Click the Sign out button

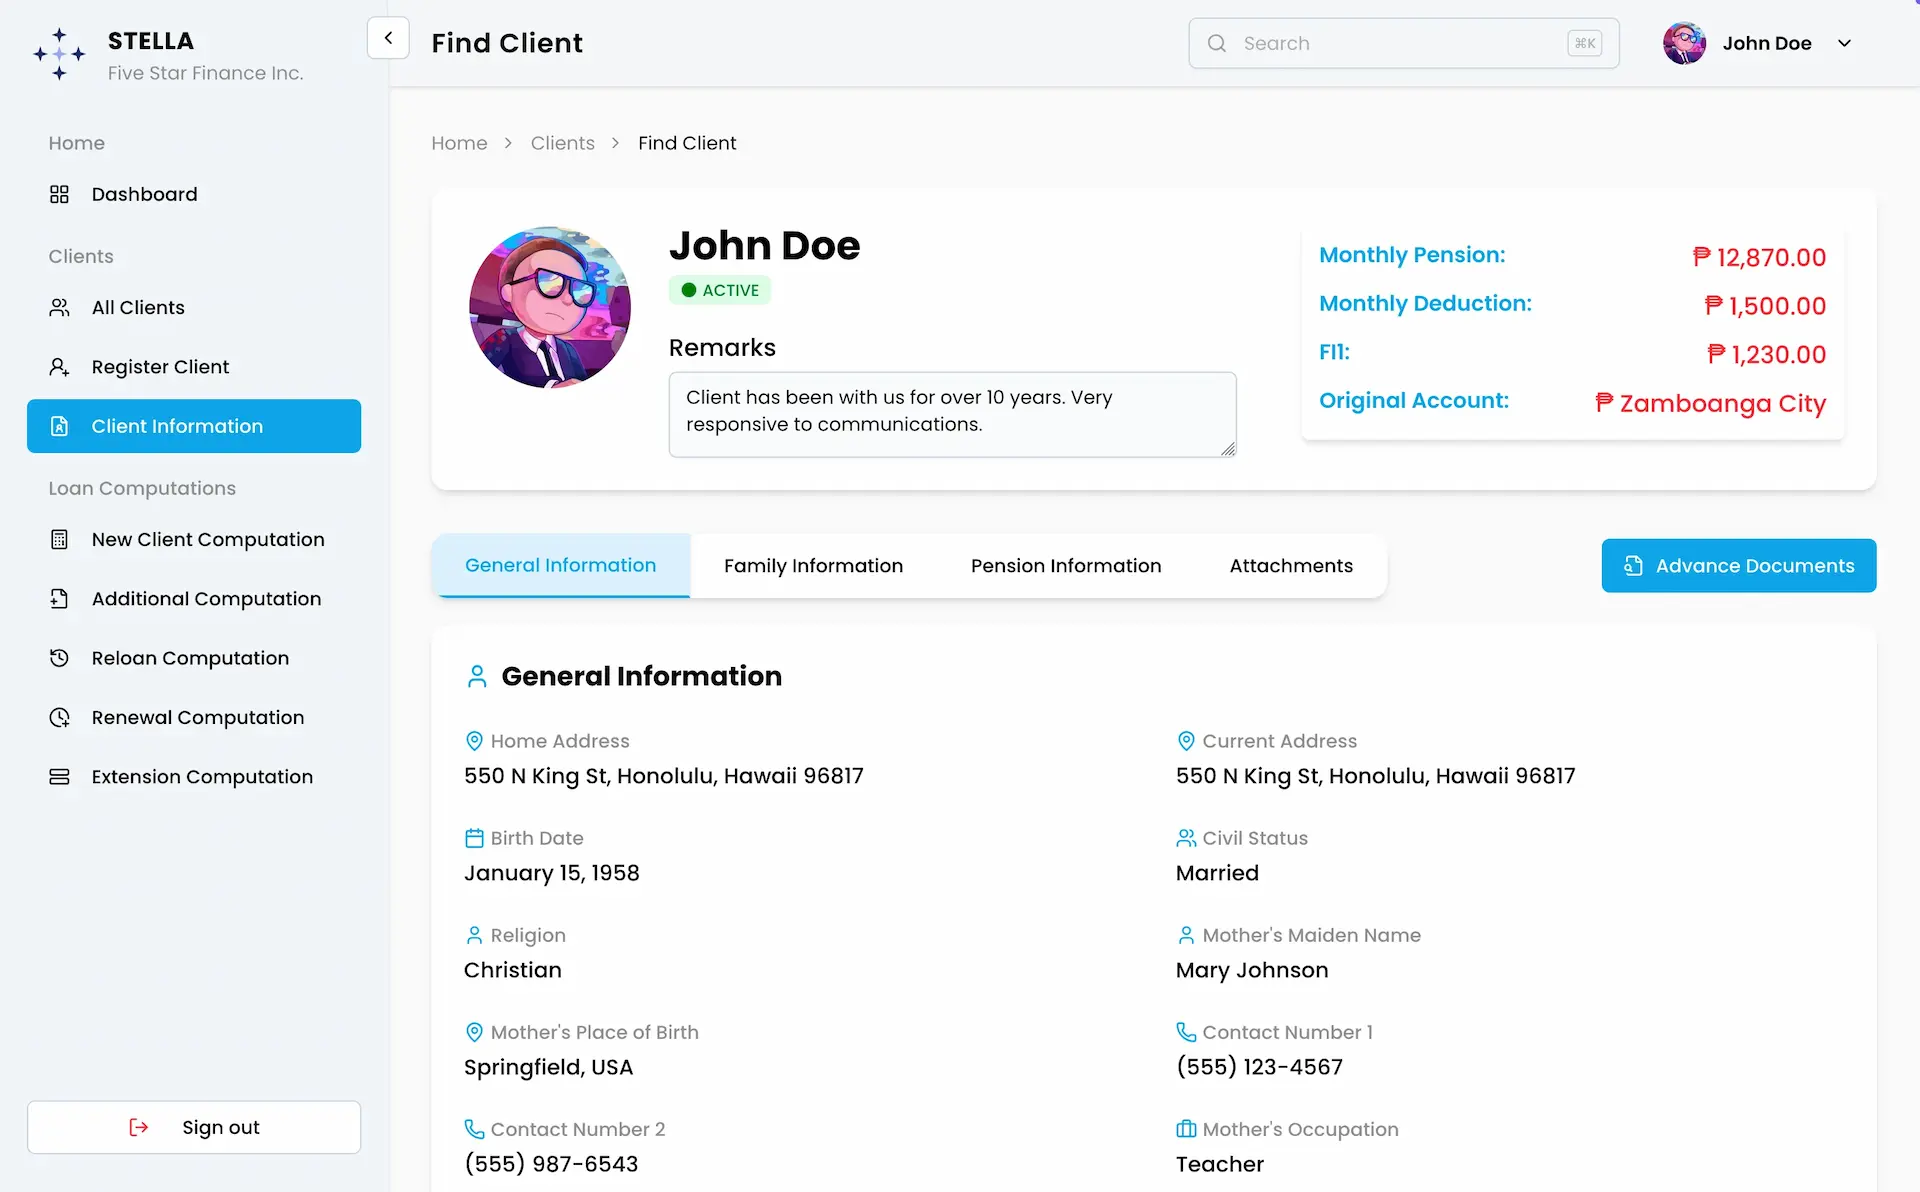(x=194, y=1127)
